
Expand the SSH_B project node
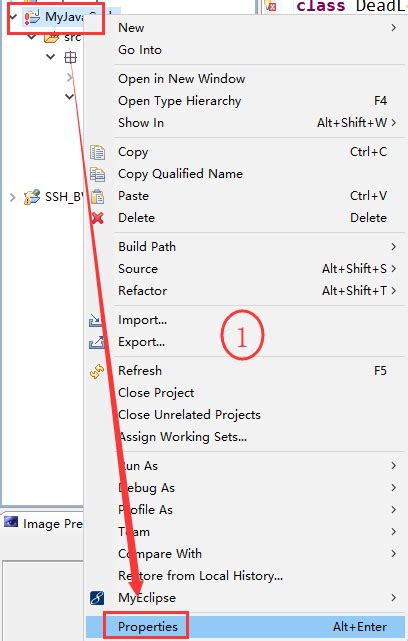(x=13, y=197)
